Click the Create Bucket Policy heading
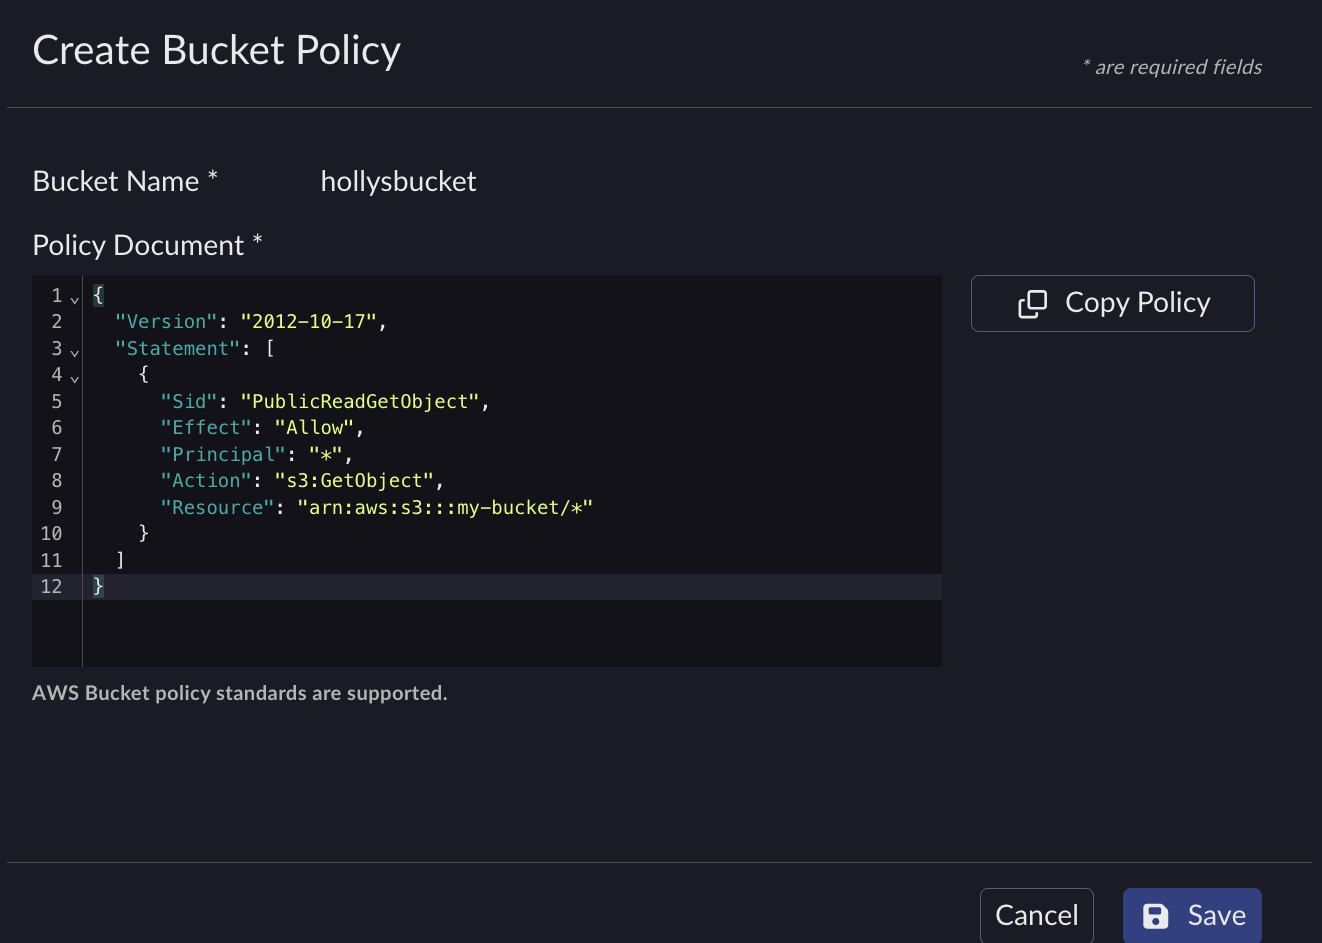Screen dimensions: 1322x943 (217, 50)
